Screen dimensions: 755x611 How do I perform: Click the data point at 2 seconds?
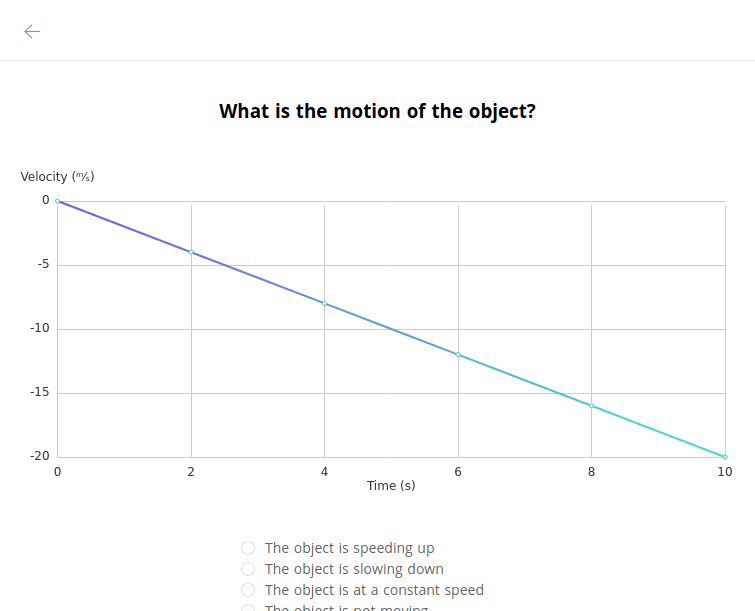pos(191,252)
